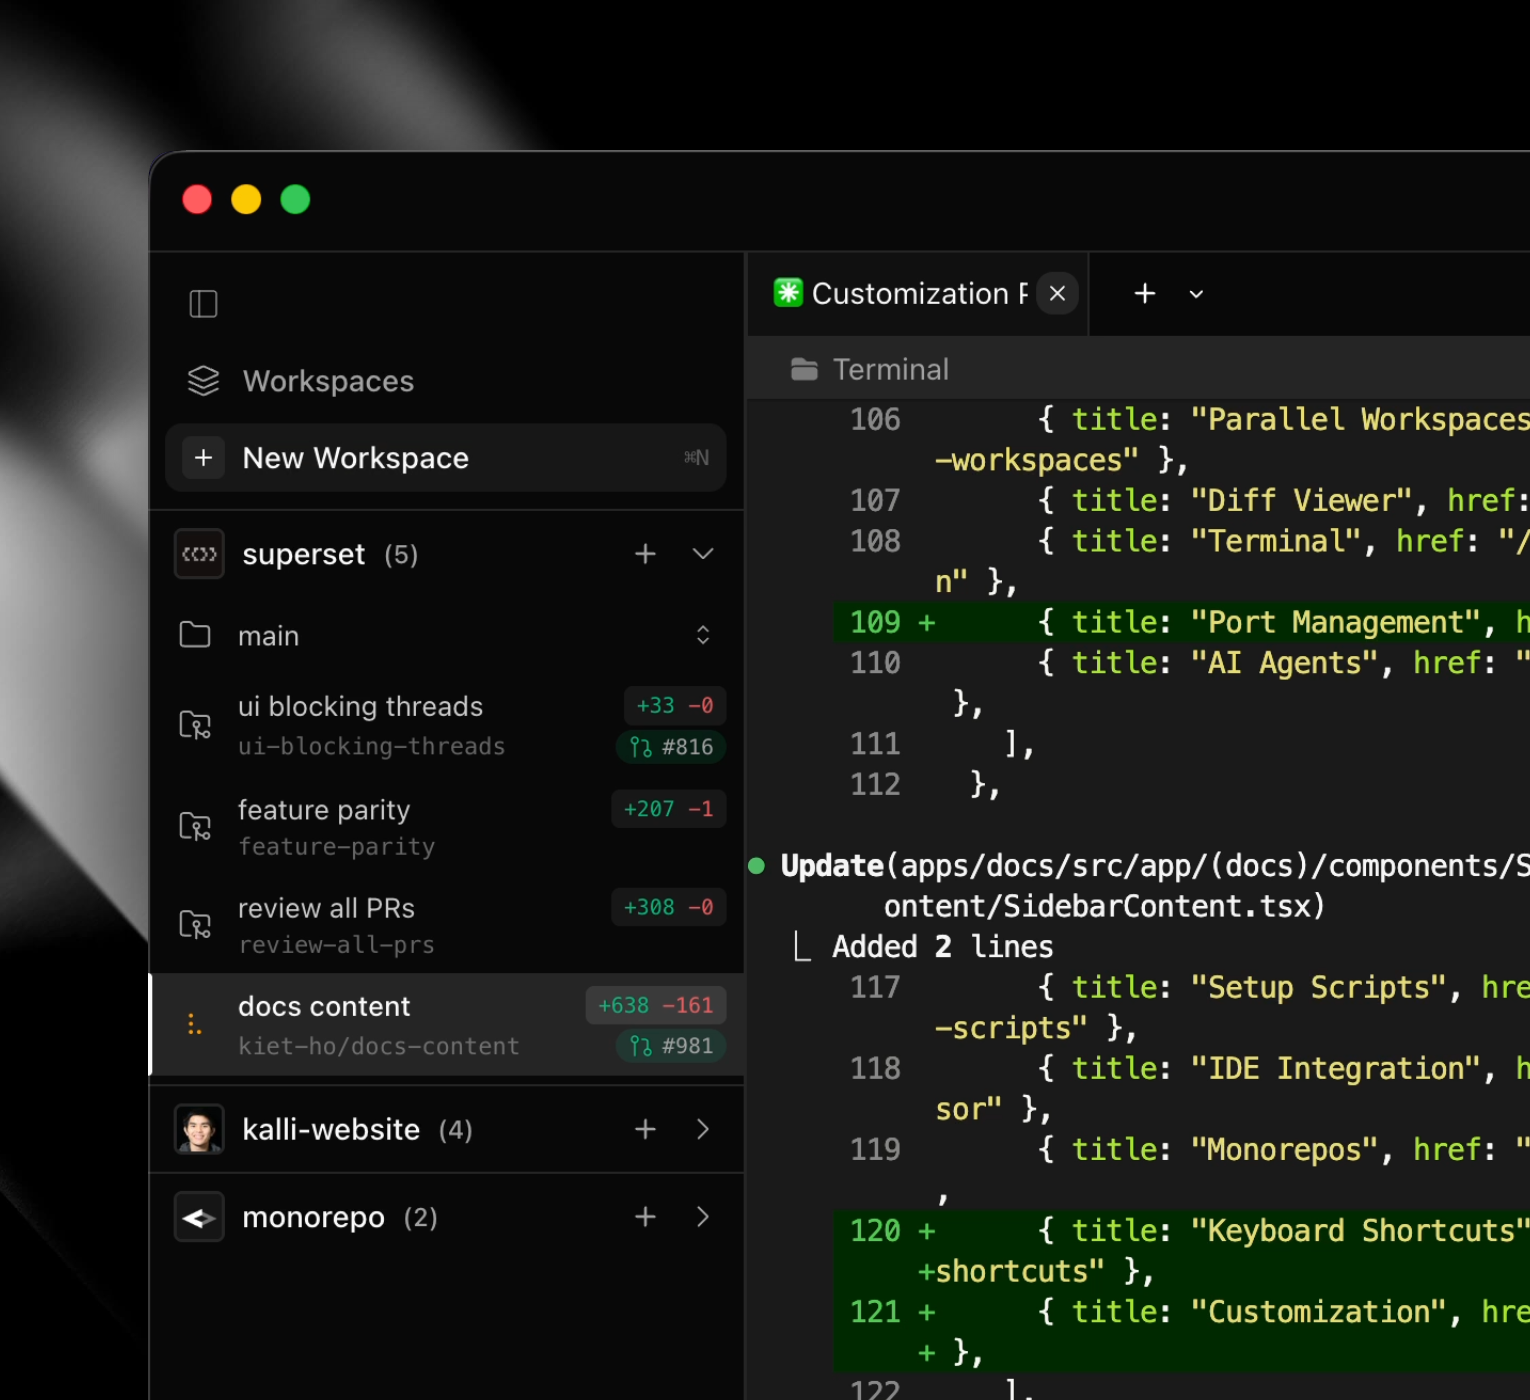Screen dimensions: 1530x1400
Task: Collapse the superset project group
Action: tap(703, 554)
